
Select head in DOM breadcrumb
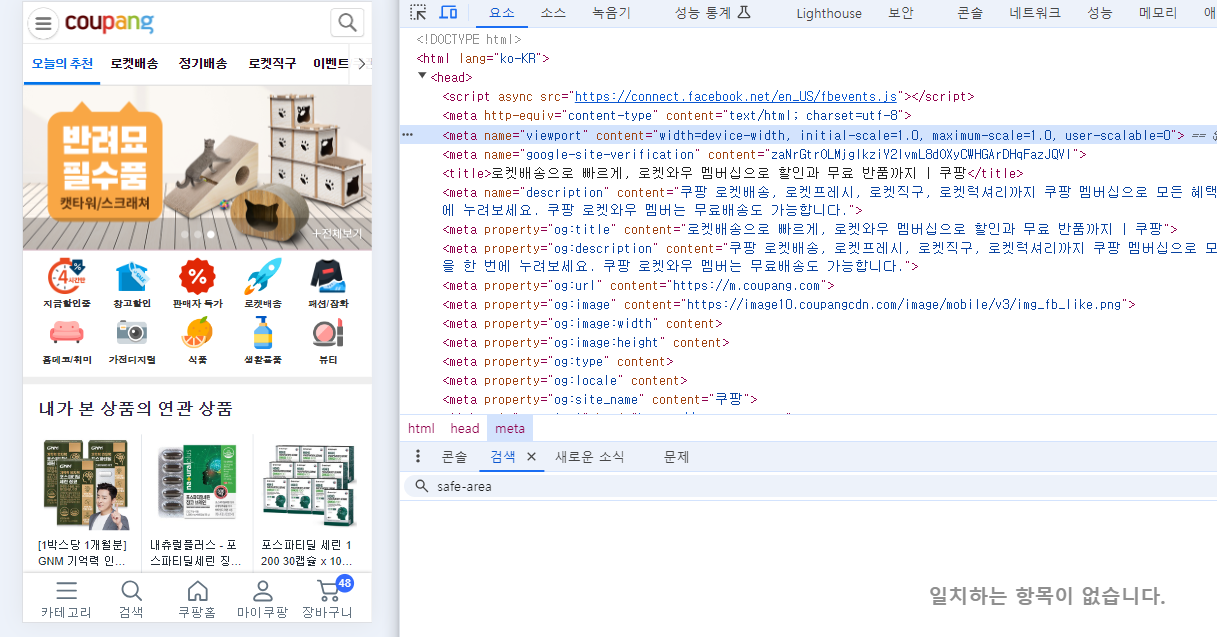(465, 428)
